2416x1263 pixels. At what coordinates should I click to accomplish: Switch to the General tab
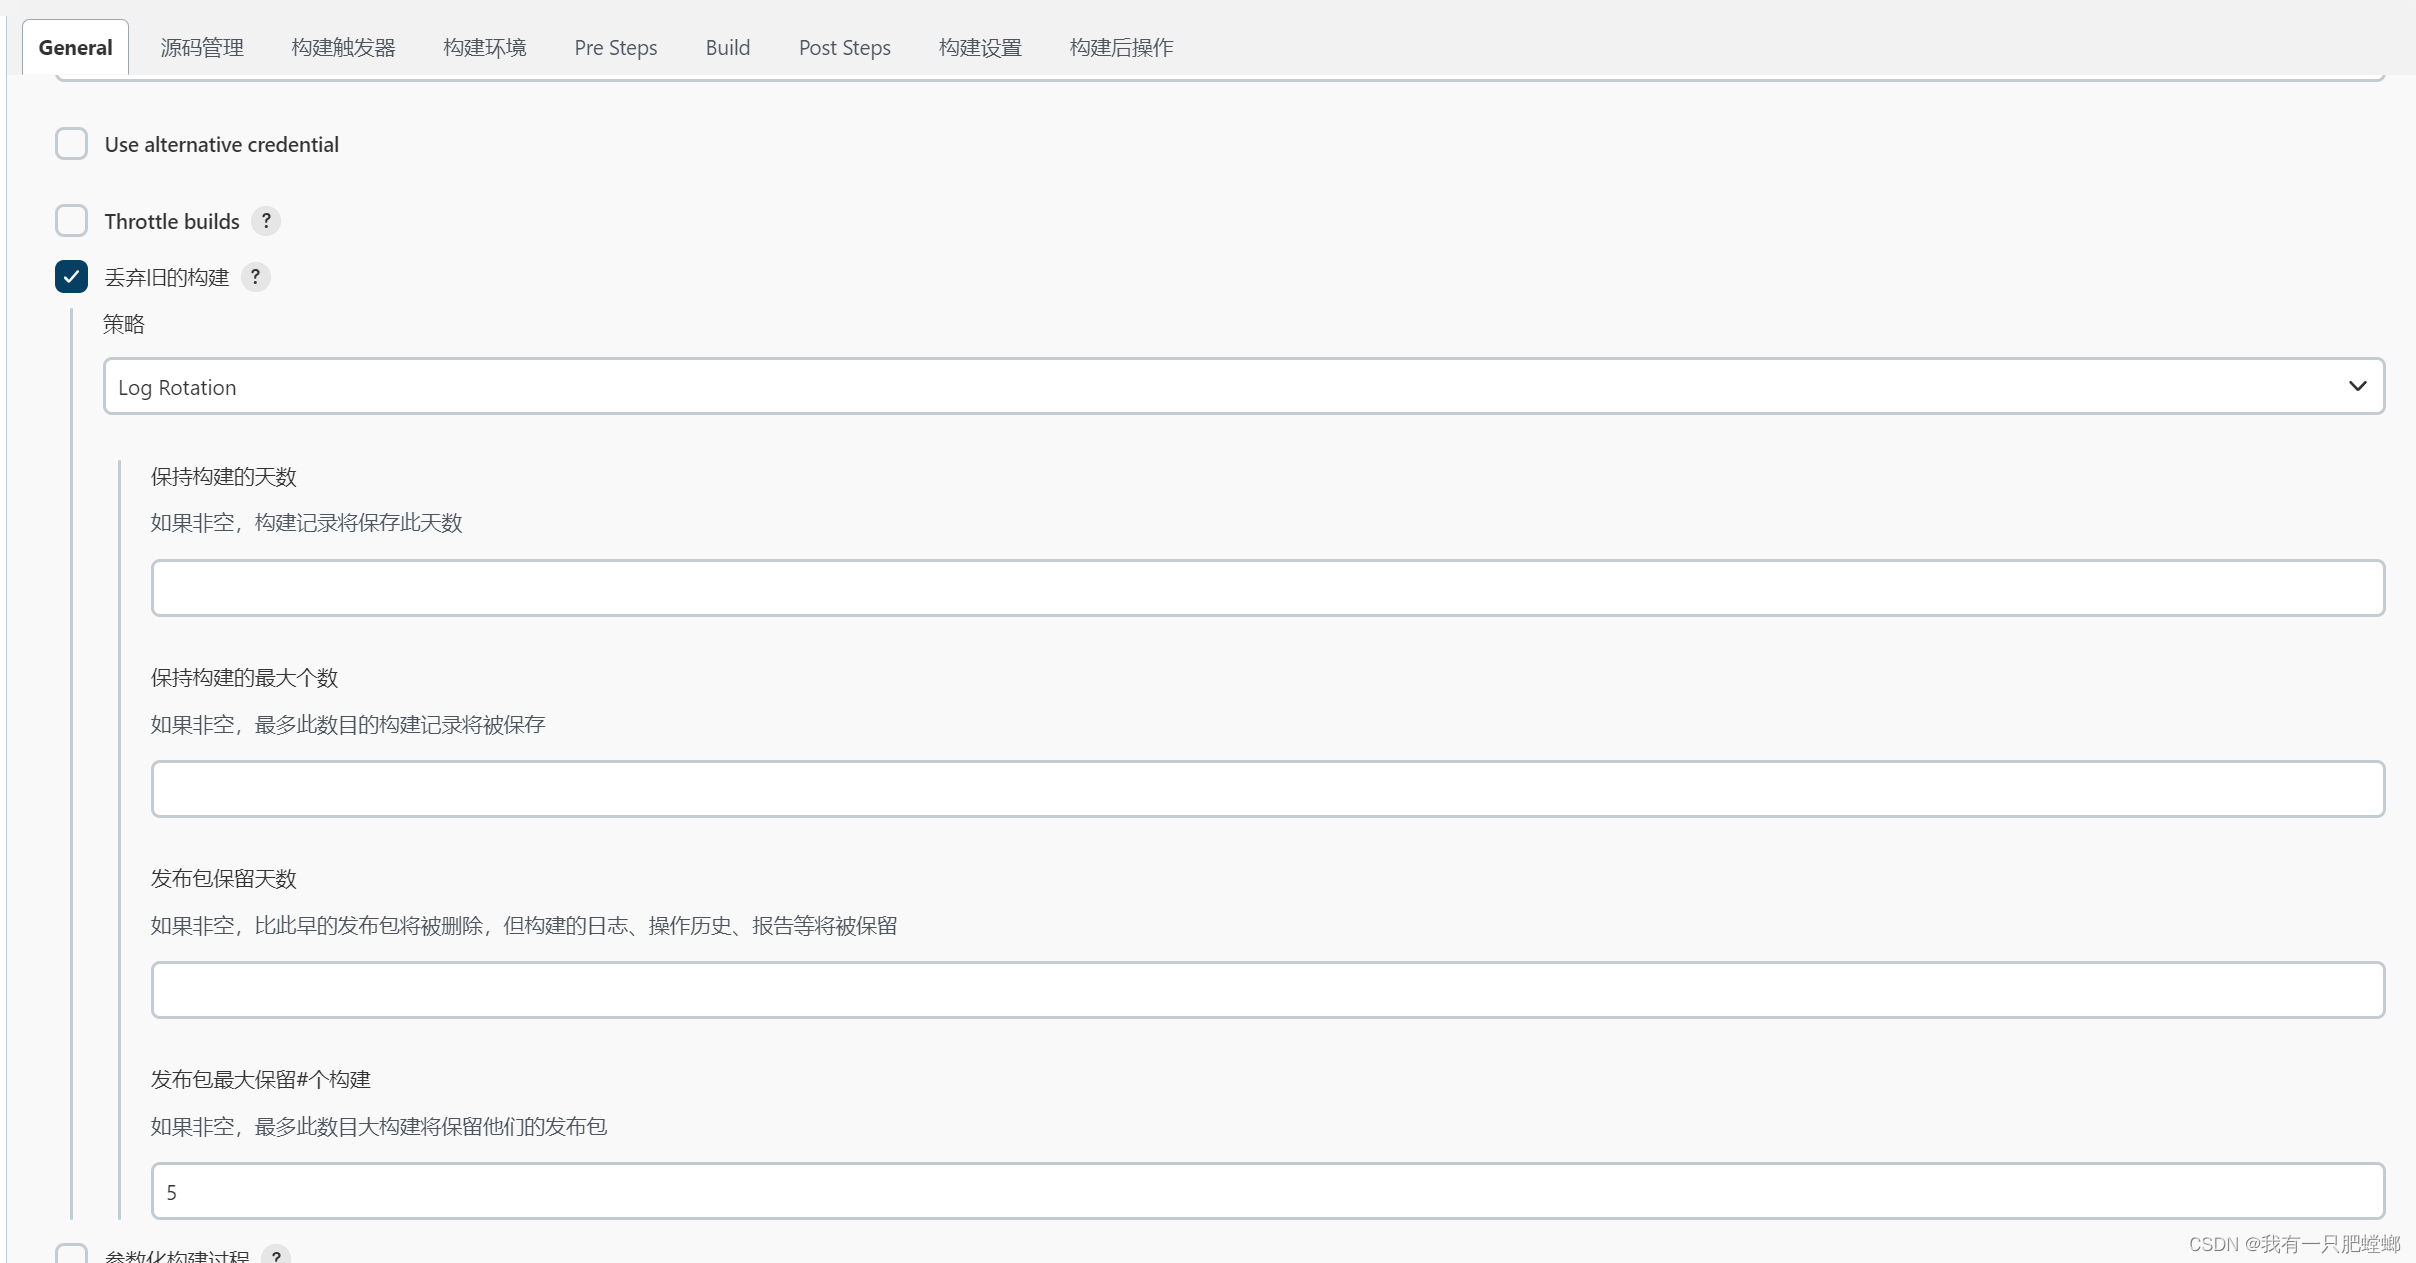pyautogui.click(x=75, y=48)
